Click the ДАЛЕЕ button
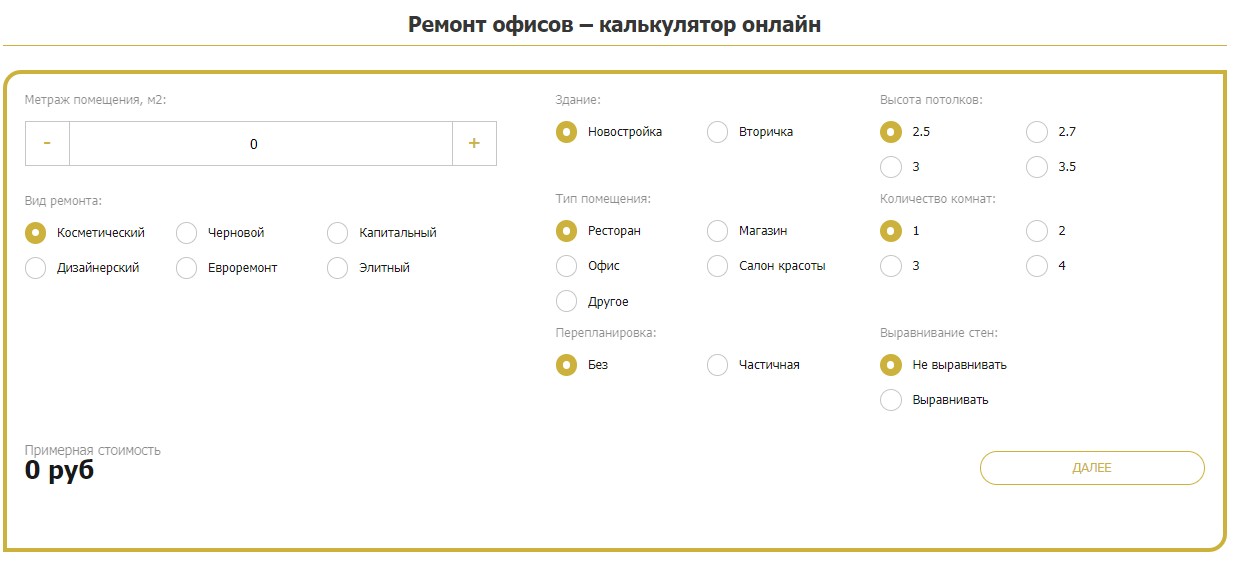Screen dimensions: 1234x563 pos(1092,468)
